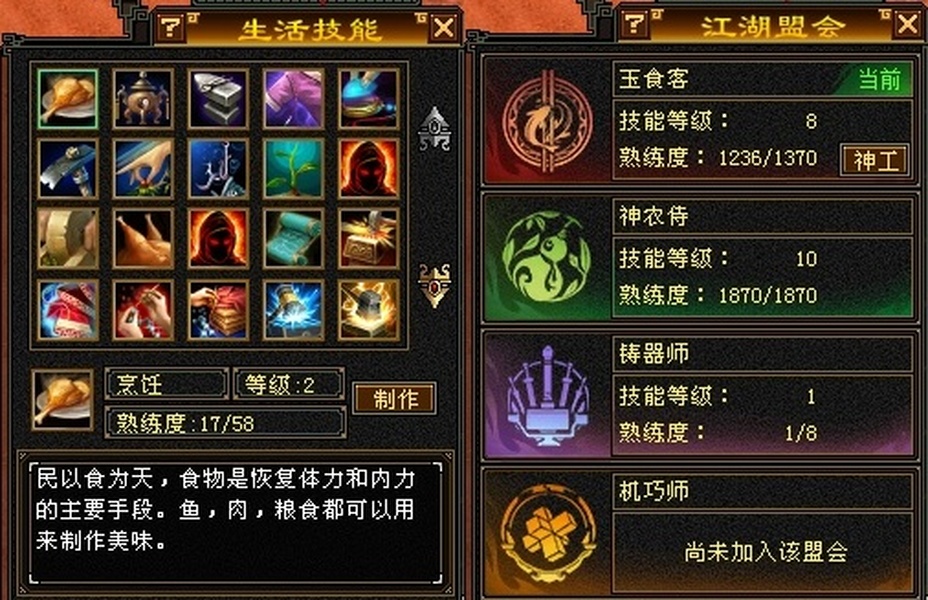Screen dimensions: 928x600
Task: Open help for 江湖盟会 window
Action: 634,24
